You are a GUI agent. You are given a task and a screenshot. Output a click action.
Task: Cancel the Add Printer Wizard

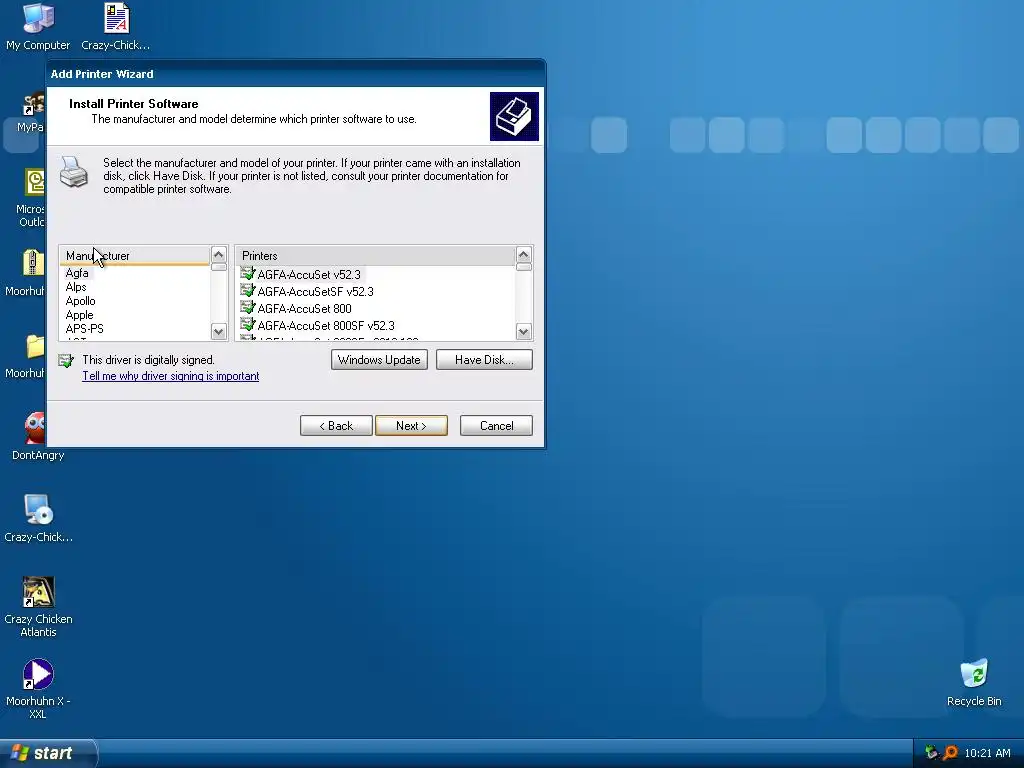[x=496, y=426]
